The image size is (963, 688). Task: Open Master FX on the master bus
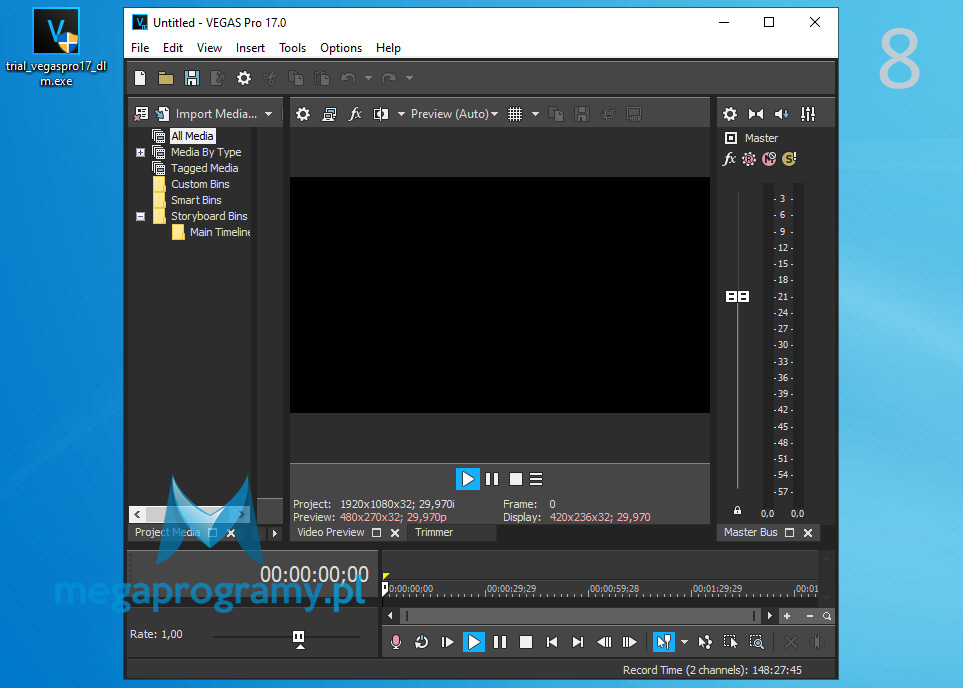pos(729,159)
